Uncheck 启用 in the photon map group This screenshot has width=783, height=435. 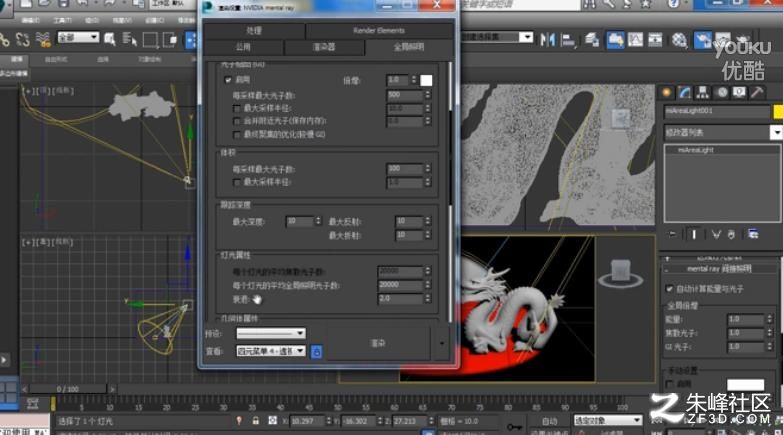click(x=228, y=80)
